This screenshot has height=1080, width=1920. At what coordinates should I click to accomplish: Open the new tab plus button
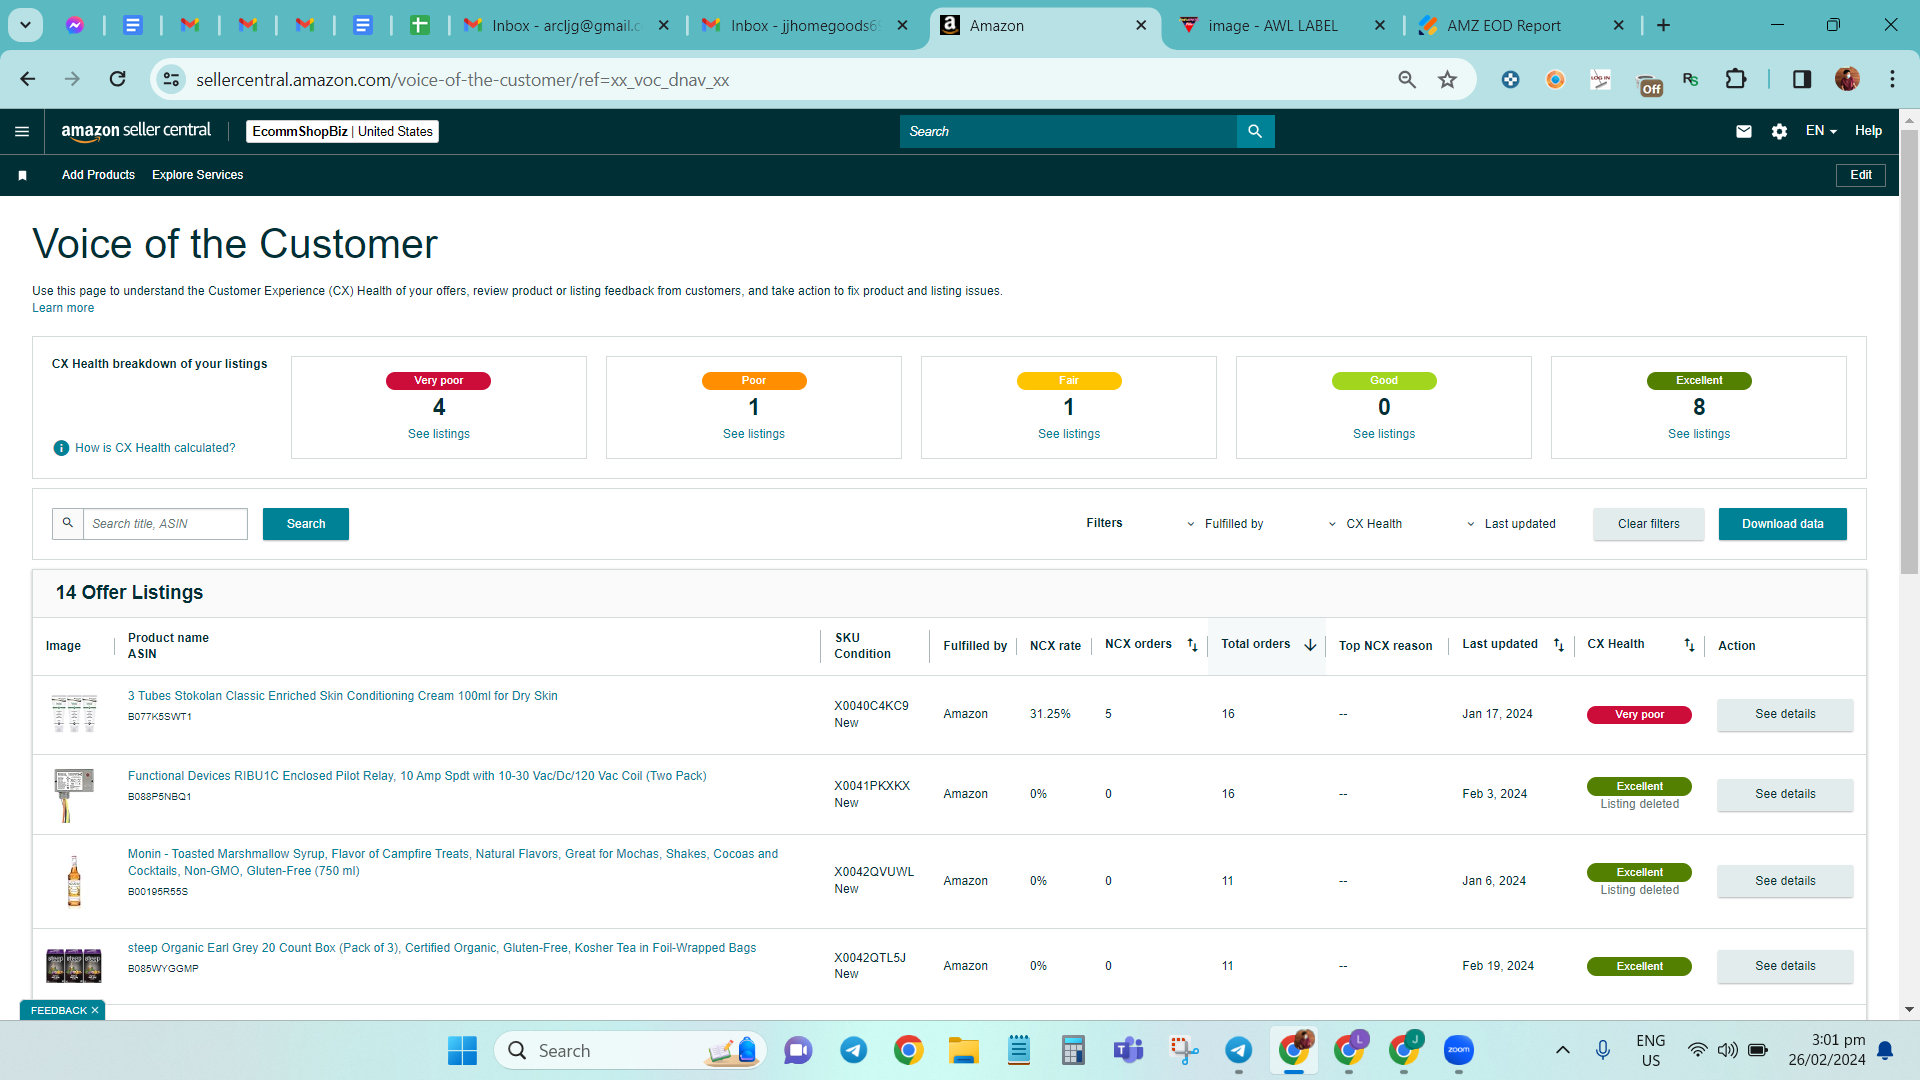(1663, 25)
